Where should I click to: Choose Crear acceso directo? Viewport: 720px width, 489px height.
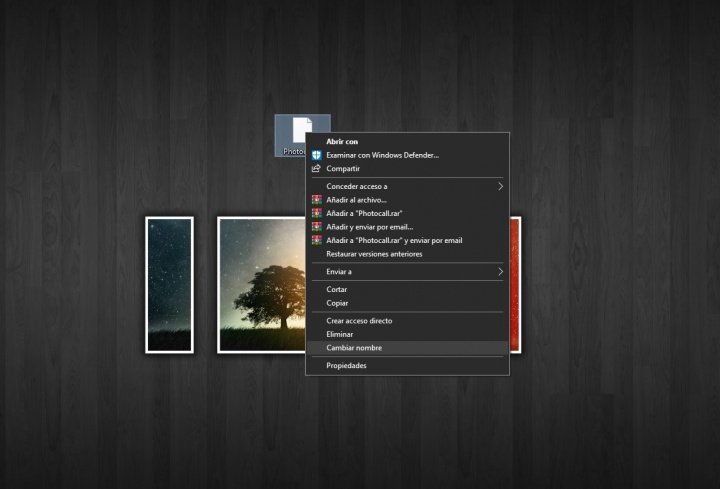pyautogui.click(x=407, y=321)
